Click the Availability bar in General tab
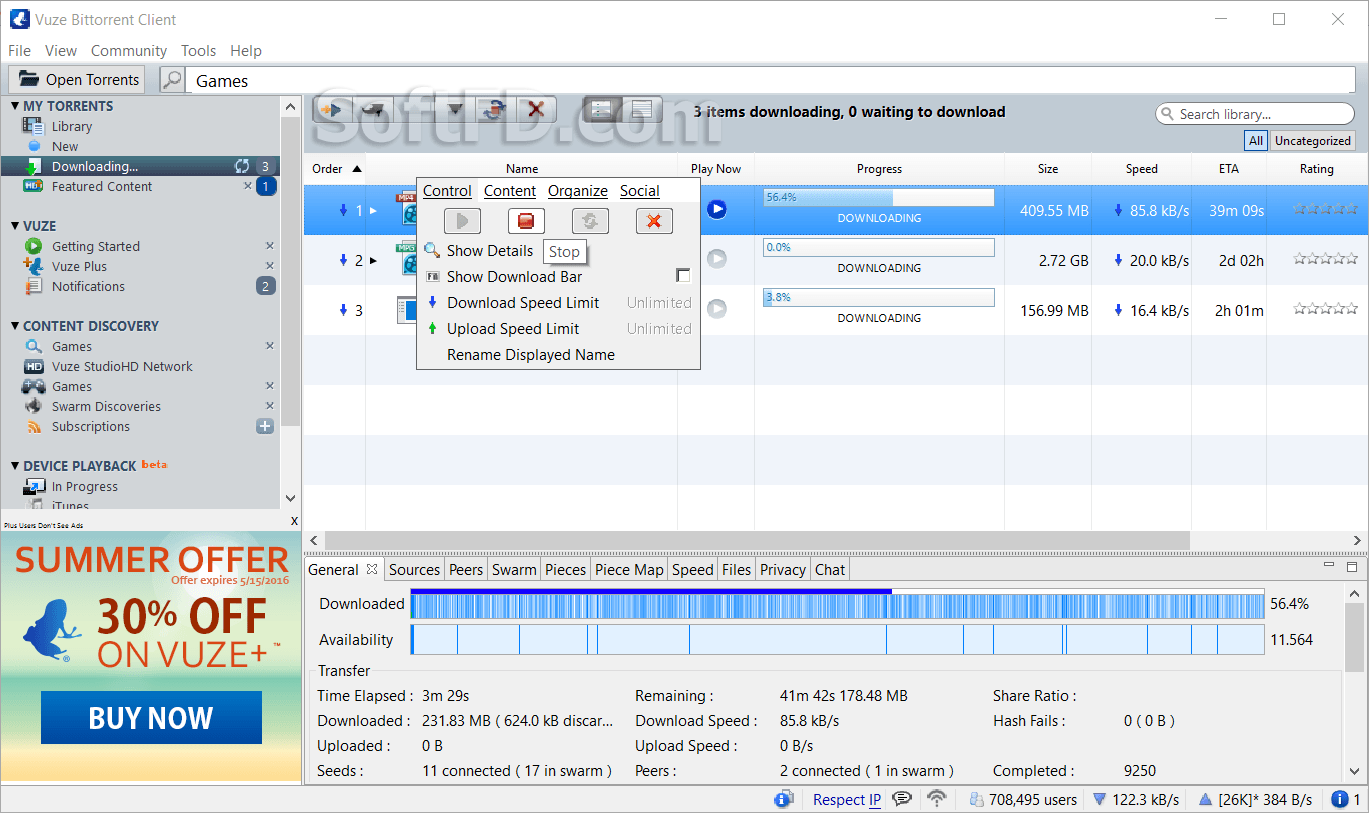1369x813 pixels. (838, 640)
